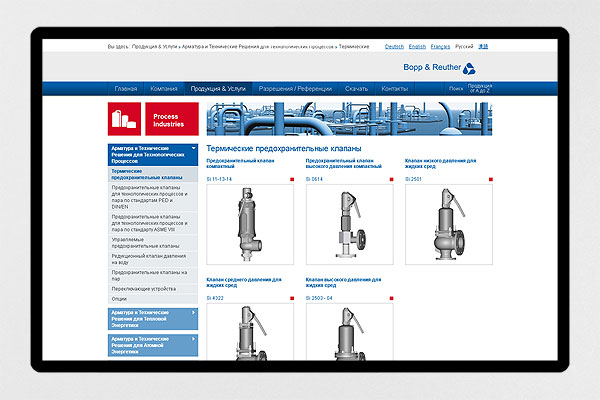Select Опции in the sidebar menu
The height and width of the screenshot is (400, 600).
click(120, 298)
